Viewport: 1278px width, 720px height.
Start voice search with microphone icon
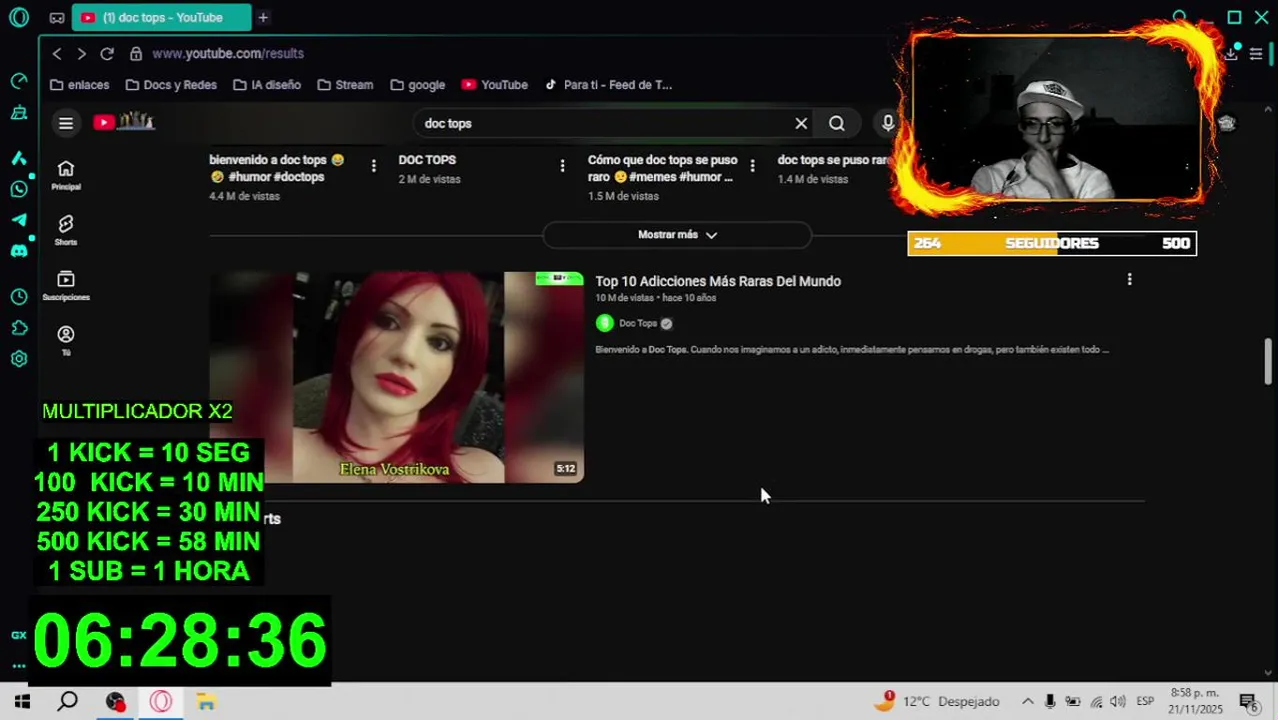(x=887, y=123)
